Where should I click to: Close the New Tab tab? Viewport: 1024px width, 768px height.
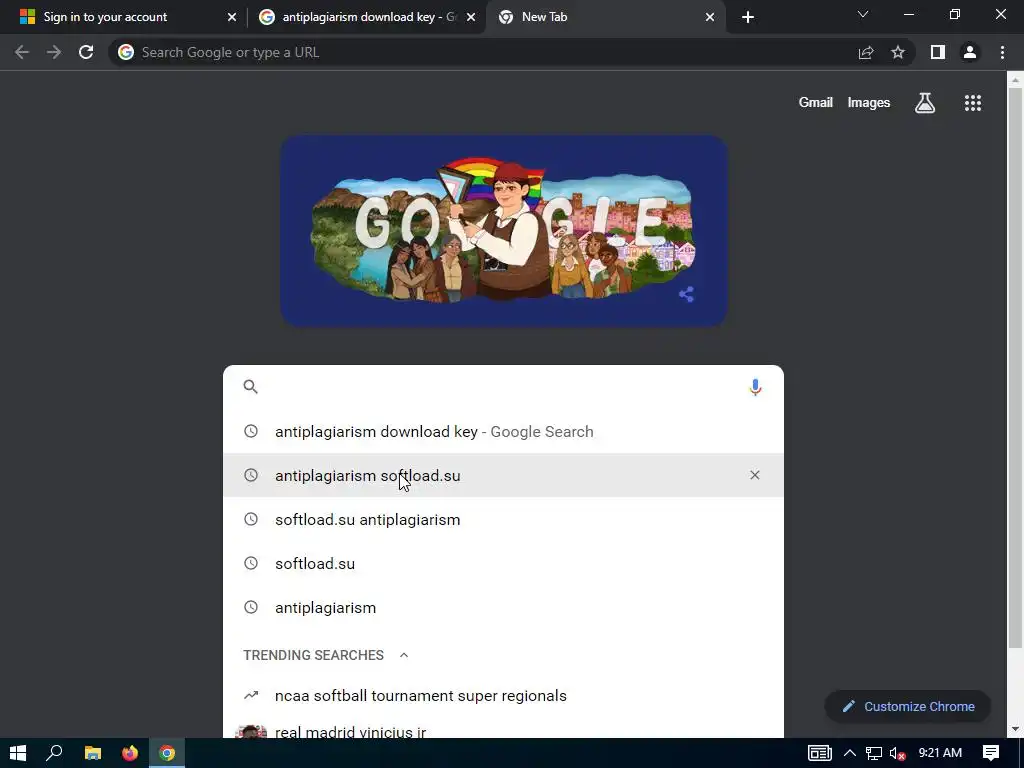(710, 17)
